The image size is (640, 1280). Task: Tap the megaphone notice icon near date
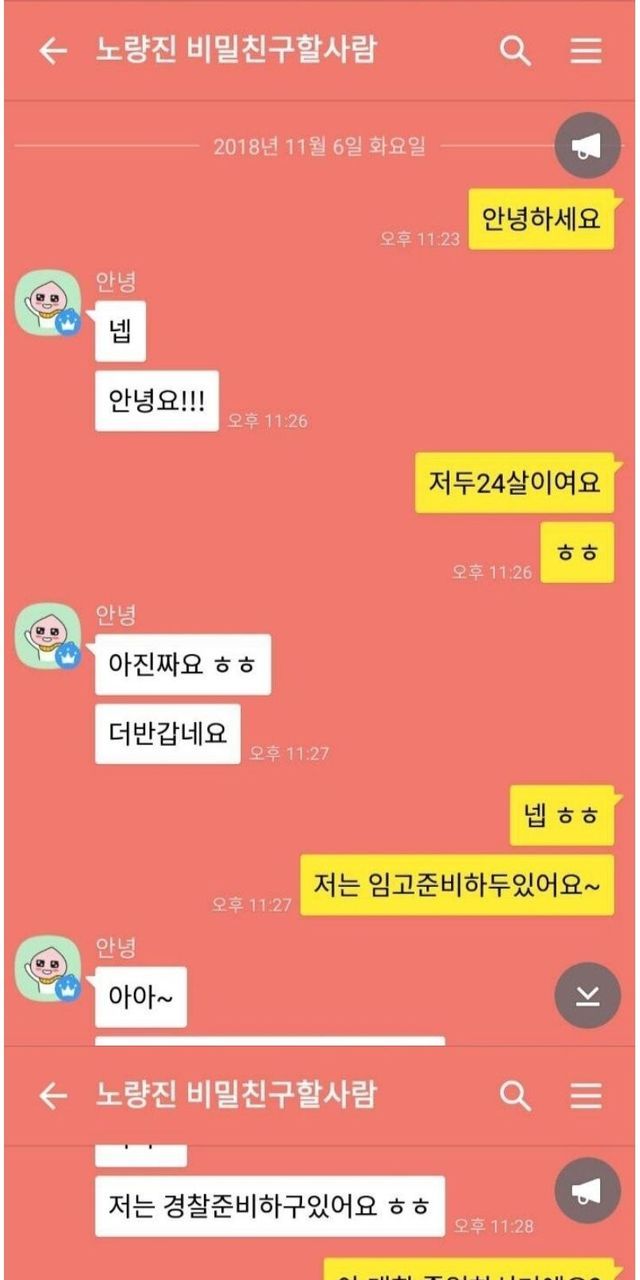pos(587,146)
